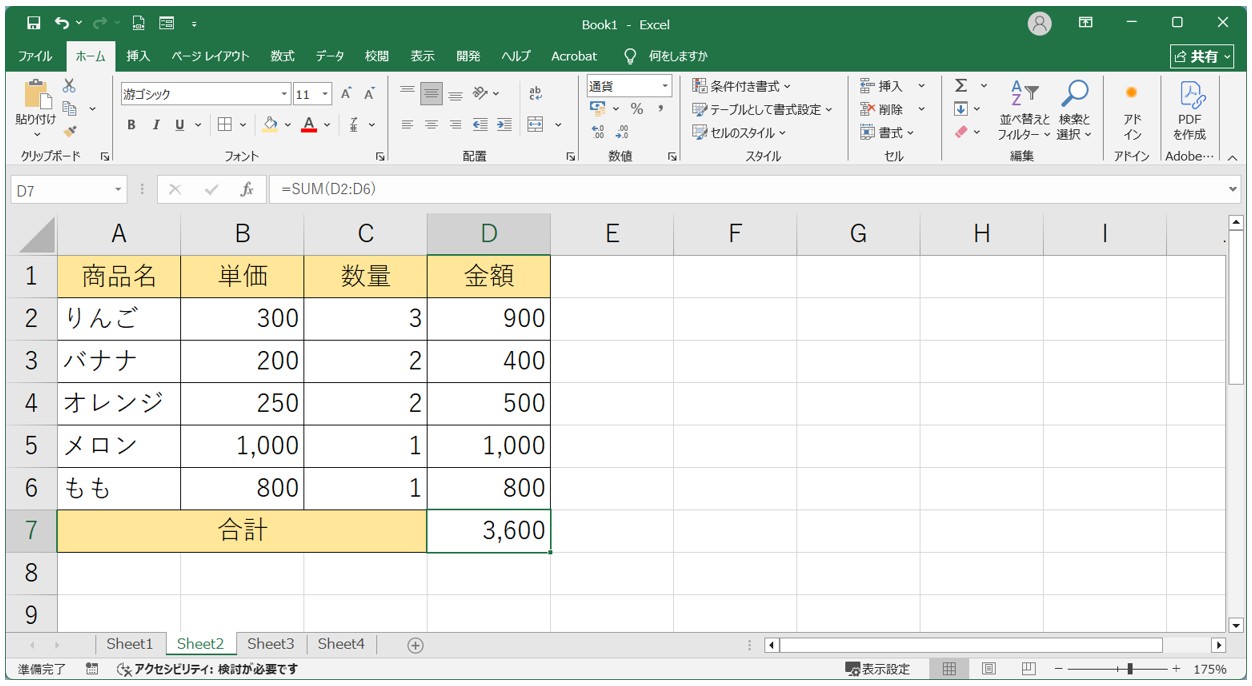Viewport: 1252px width, 686px height.
Task: Toggle align text right
Action: click(455, 125)
